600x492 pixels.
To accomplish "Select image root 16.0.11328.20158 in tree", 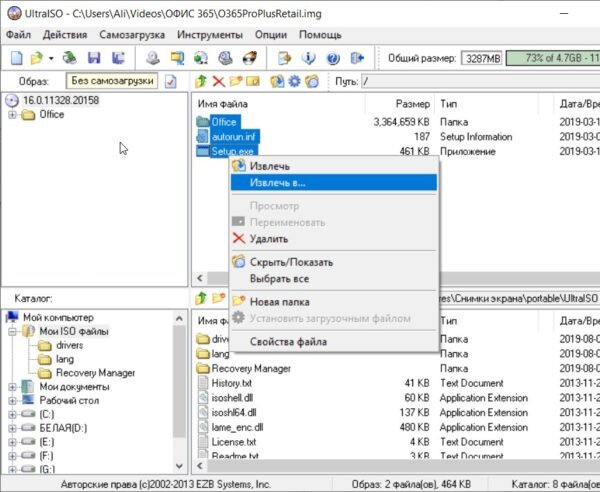I will [61, 100].
